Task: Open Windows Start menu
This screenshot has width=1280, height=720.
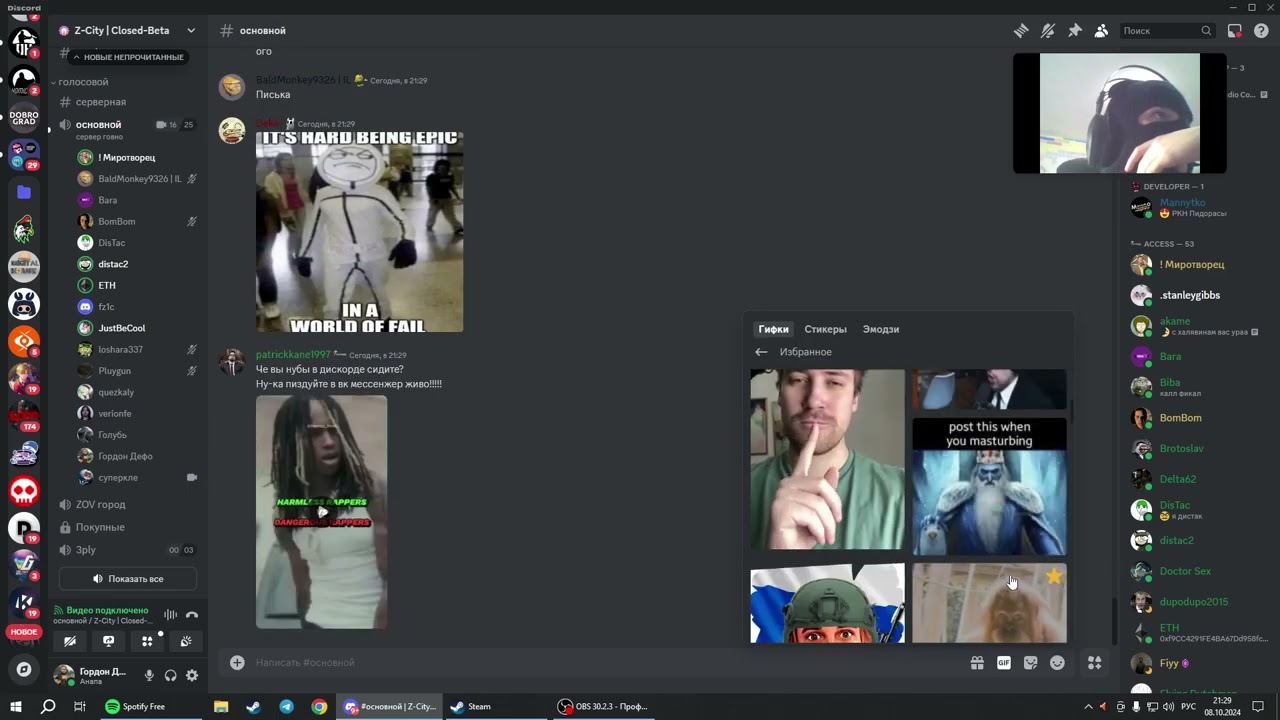Action: pyautogui.click(x=16, y=706)
